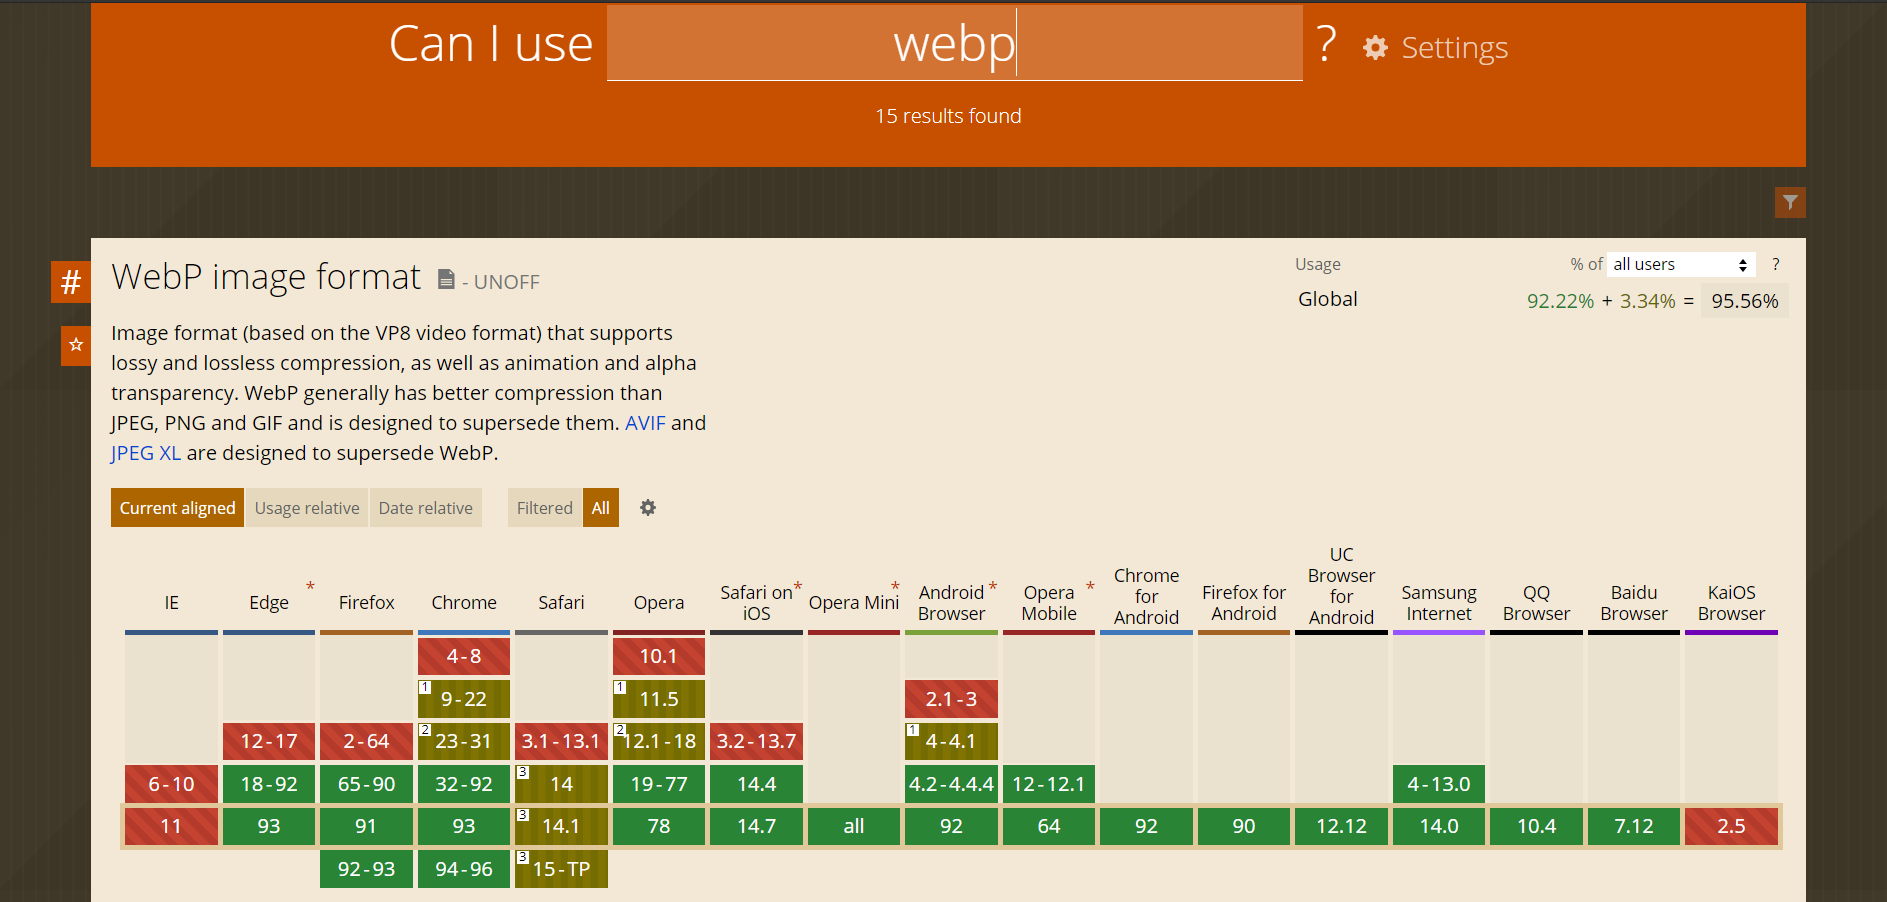Select the Filtered browsers option
This screenshot has height=902, width=1887.
[544, 508]
